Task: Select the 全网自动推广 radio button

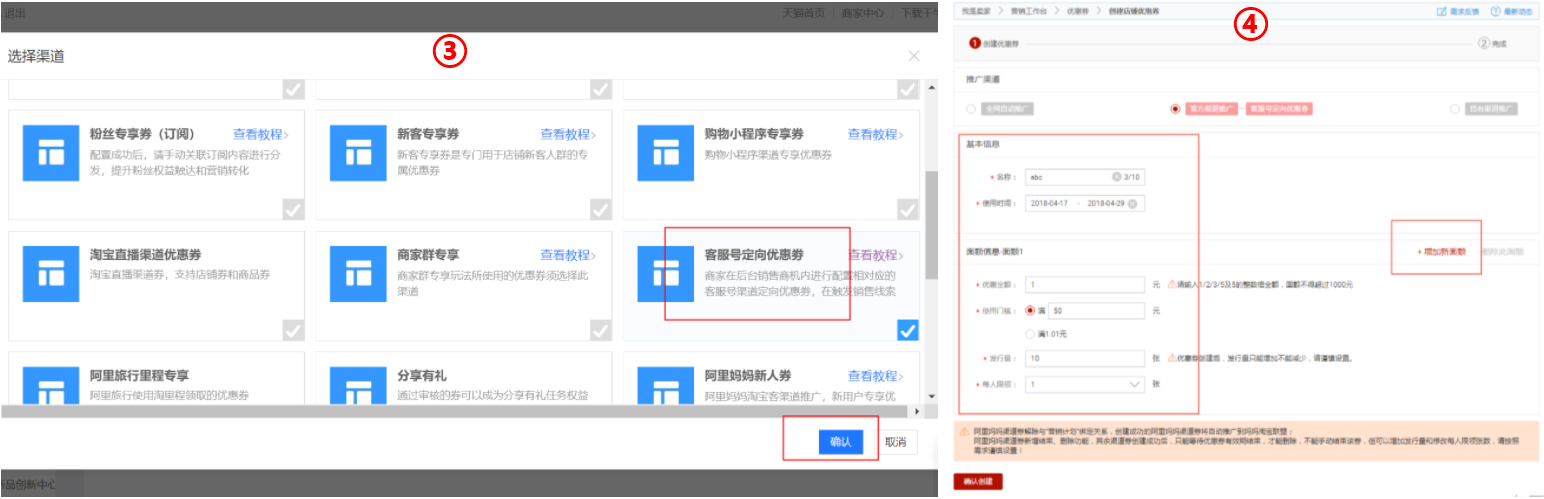Action: click(971, 108)
